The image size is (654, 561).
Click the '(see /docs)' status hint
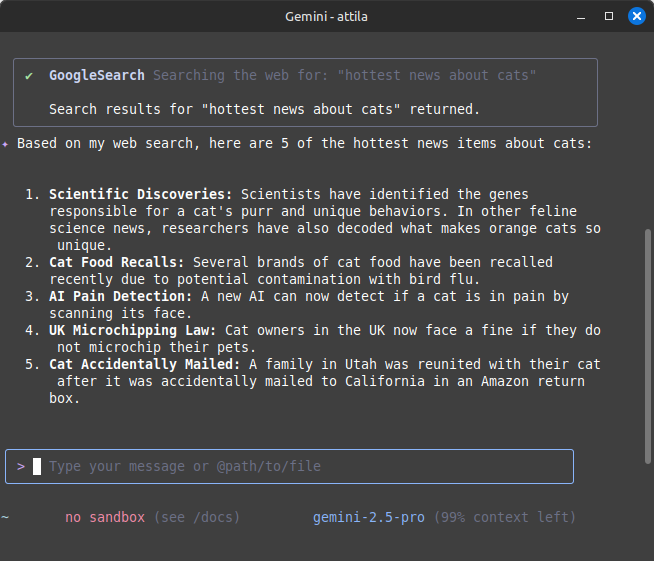(x=197, y=518)
